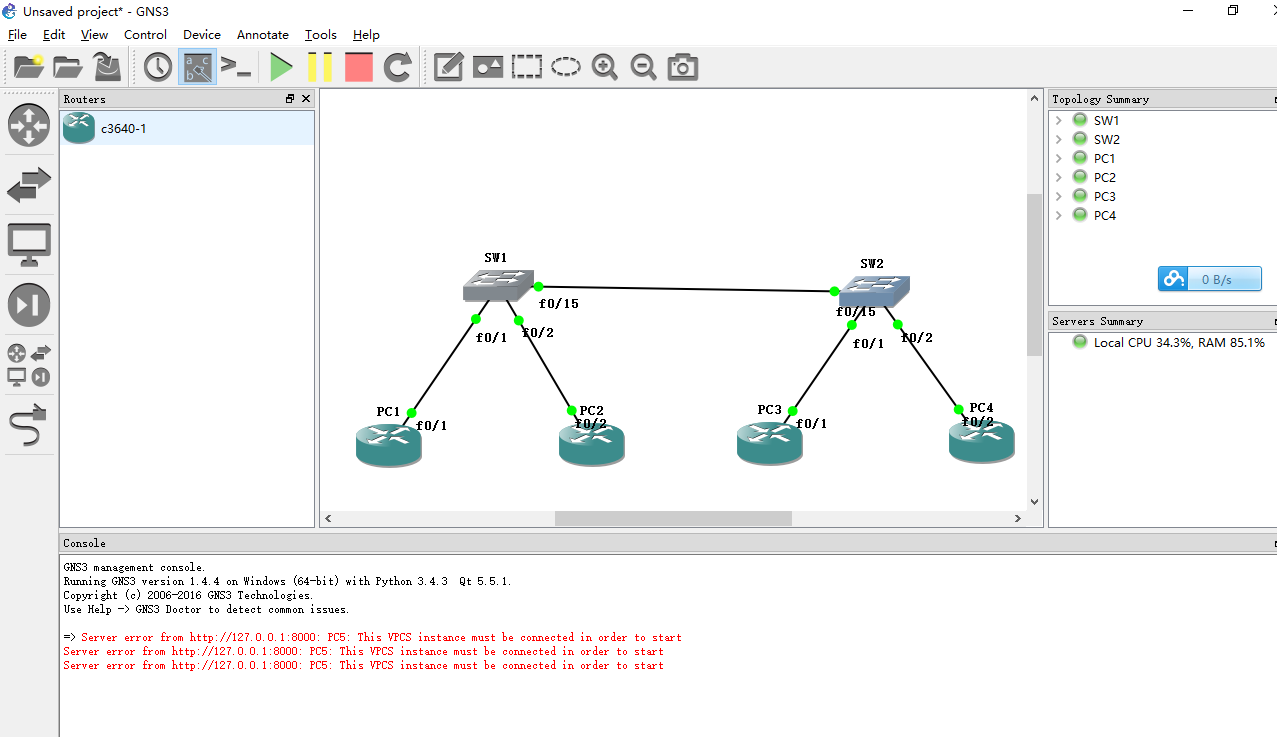Select PC2 device on the canvas
Image resolution: width=1277 pixels, height=737 pixels.
(x=591, y=444)
